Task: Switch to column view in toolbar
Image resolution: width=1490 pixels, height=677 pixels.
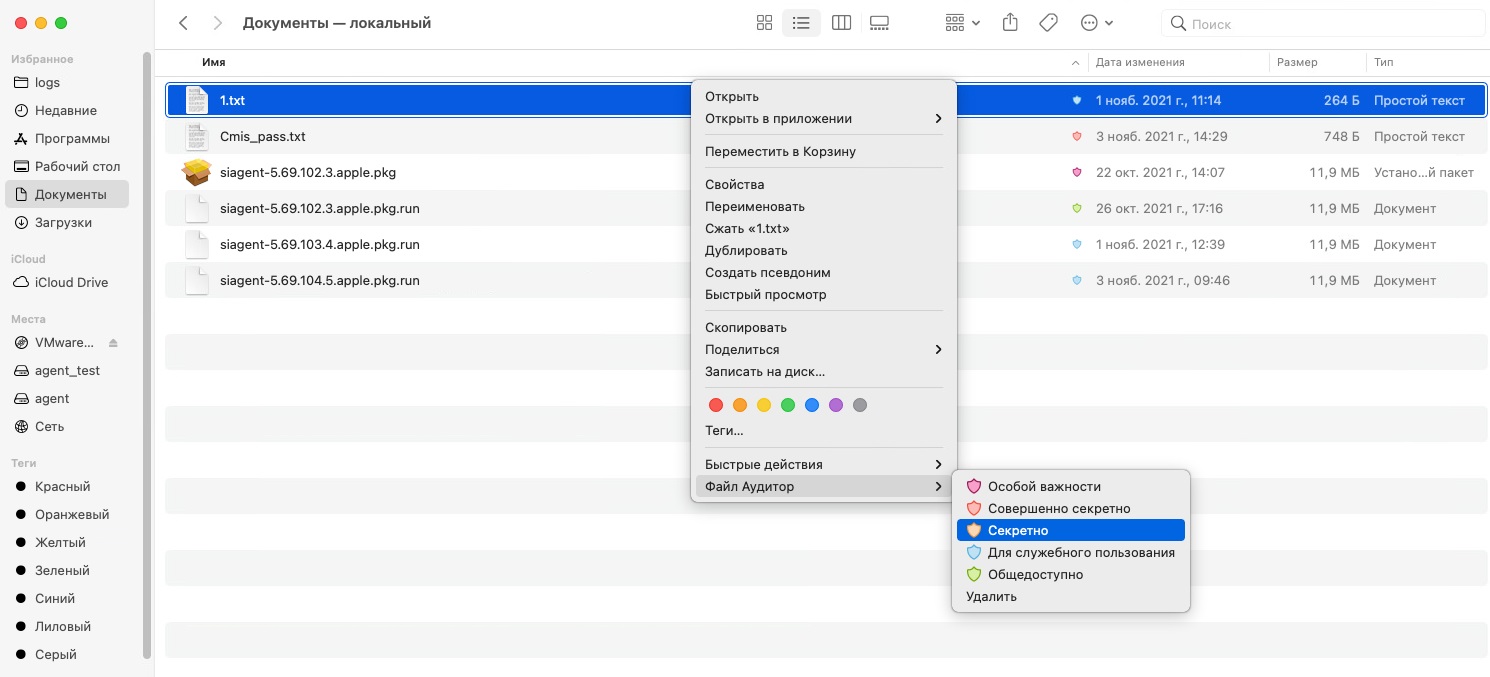Action: click(841, 23)
